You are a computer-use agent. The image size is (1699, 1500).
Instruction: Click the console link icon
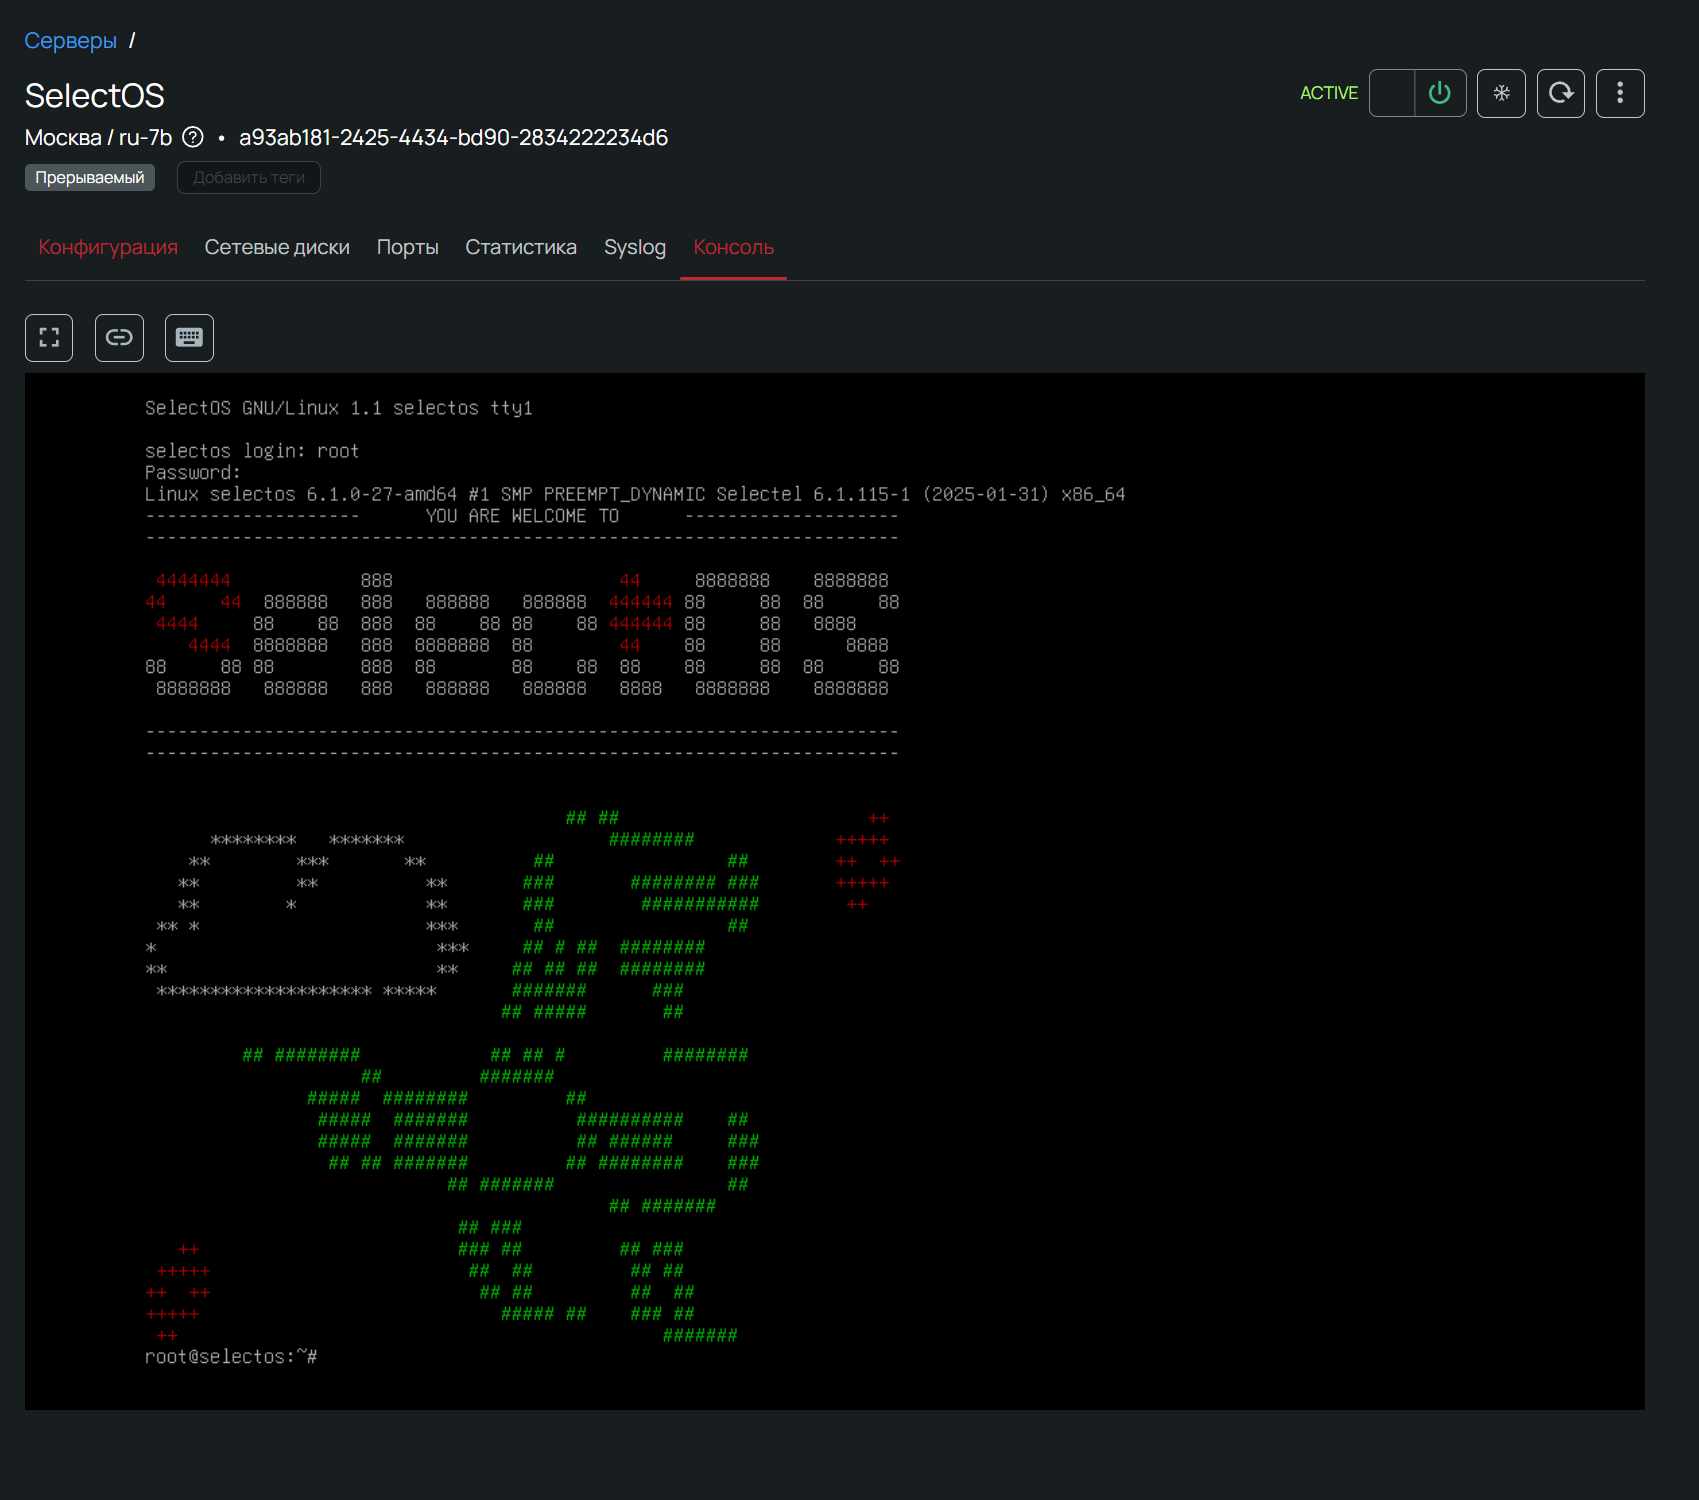(x=119, y=337)
